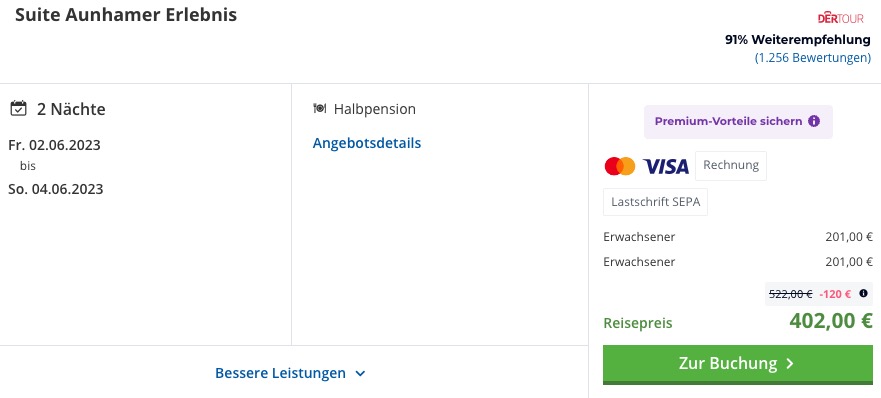The width and height of the screenshot is (881, 398).
Task: Proceed with the Zur Buchung button
Action: coord(737,364)
